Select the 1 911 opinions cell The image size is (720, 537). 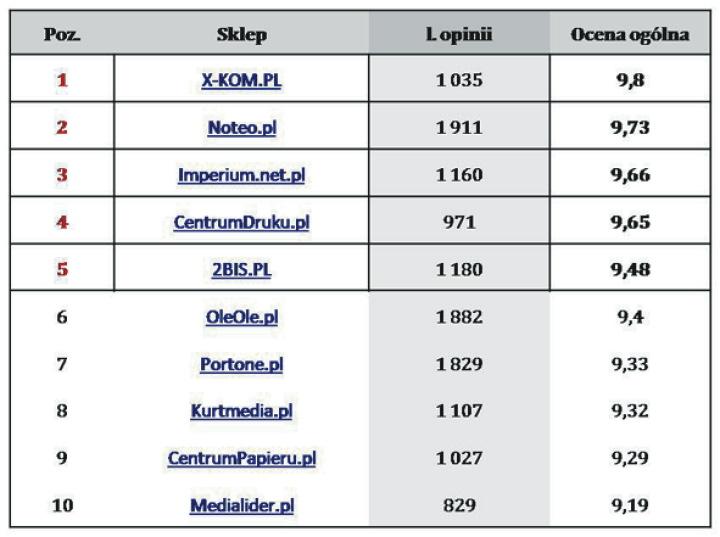pyautogui.click(x=459, y=128)
